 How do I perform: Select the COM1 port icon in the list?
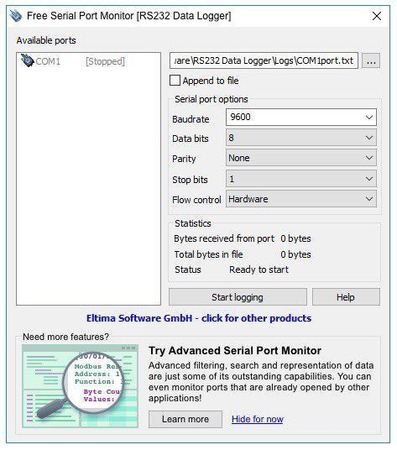click(27, 61)
